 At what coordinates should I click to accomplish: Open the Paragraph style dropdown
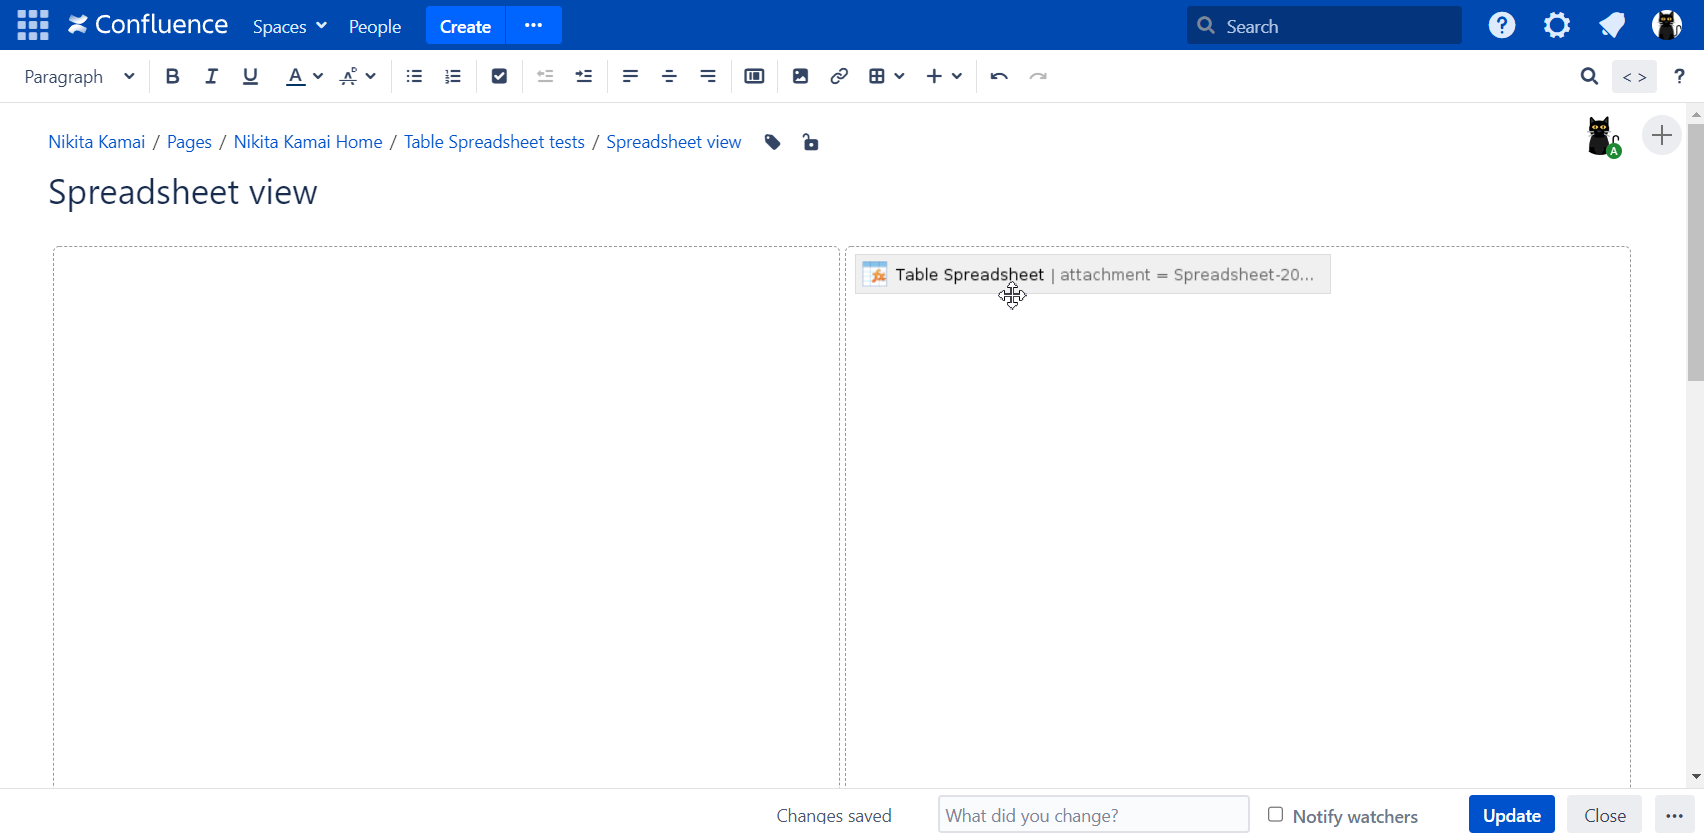tap(79, 76)
